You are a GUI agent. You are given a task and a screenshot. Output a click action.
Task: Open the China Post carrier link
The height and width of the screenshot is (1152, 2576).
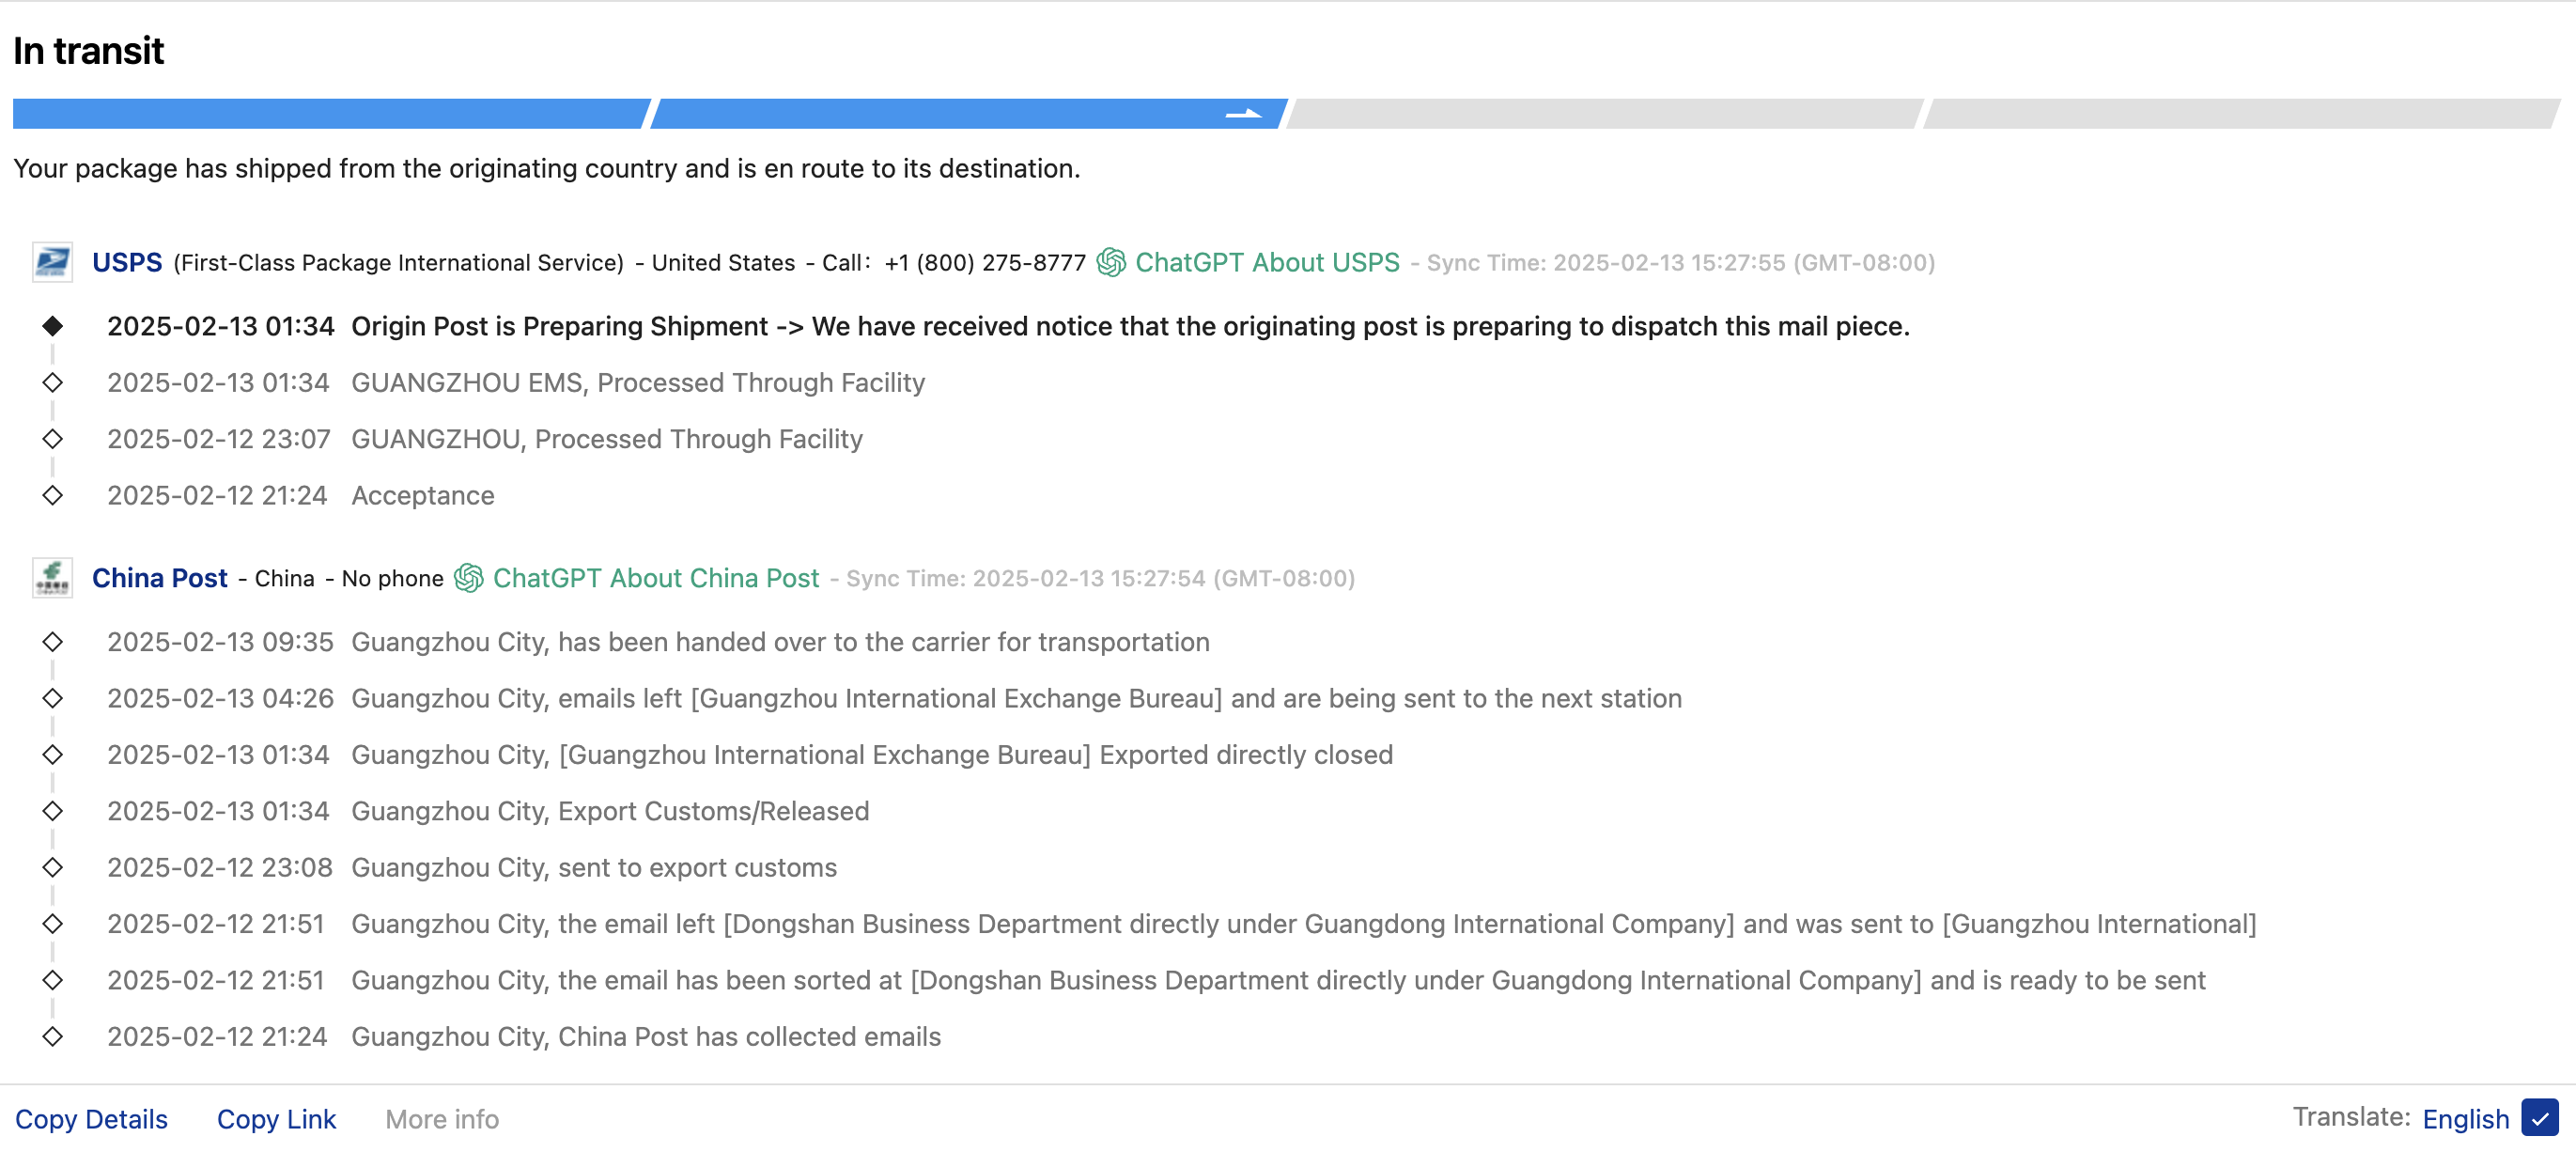[x=160, y=578]
